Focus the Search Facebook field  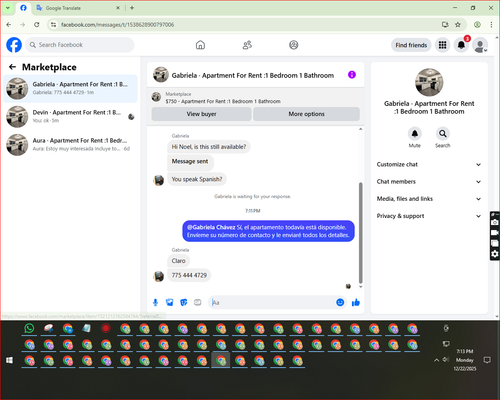click(x=80, y=45)
